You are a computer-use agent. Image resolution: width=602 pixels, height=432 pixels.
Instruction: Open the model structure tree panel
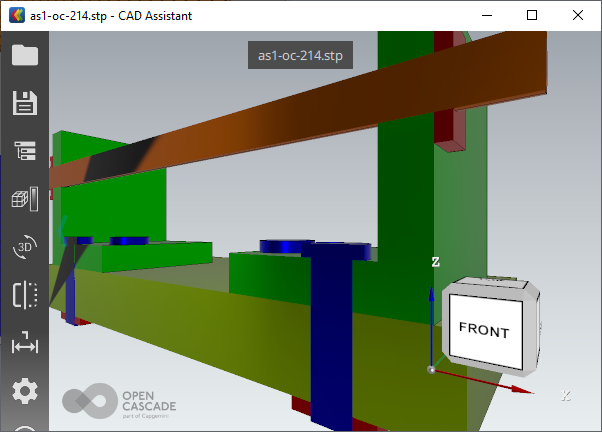[x=24, y=151]
